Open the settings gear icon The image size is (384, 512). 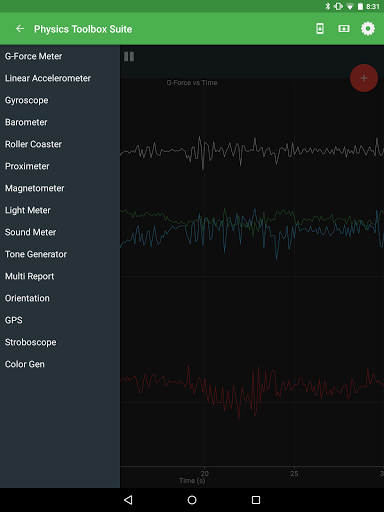(x=368, y=29)
